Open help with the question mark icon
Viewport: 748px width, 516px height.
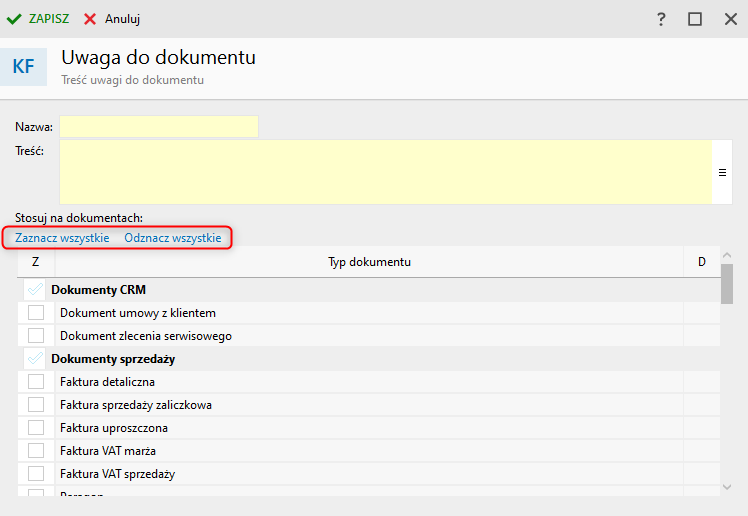[x=661, y=19]
